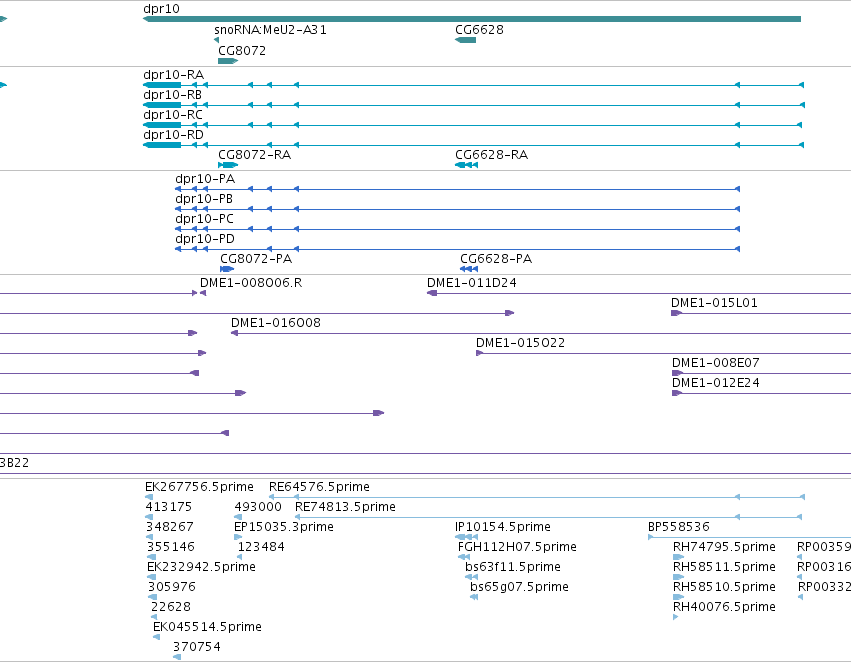This screenshot has width=851, height=662.
Task: Select clone DME1-012E24
Action: point(761,393)
